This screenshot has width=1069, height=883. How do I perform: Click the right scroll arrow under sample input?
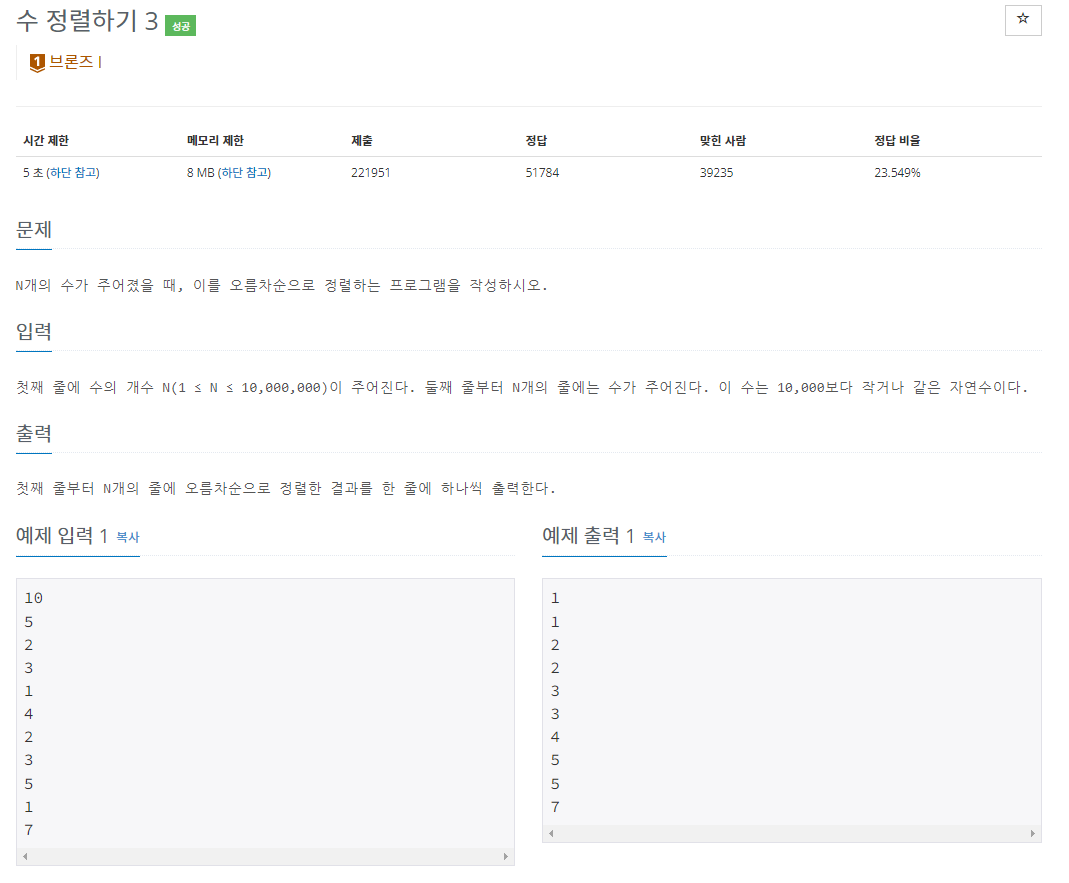coord(507,856)
